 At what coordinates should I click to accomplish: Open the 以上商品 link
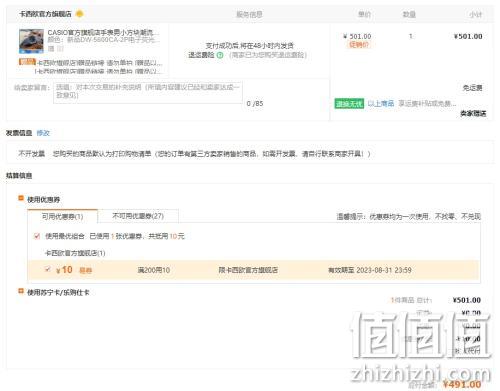381,104
